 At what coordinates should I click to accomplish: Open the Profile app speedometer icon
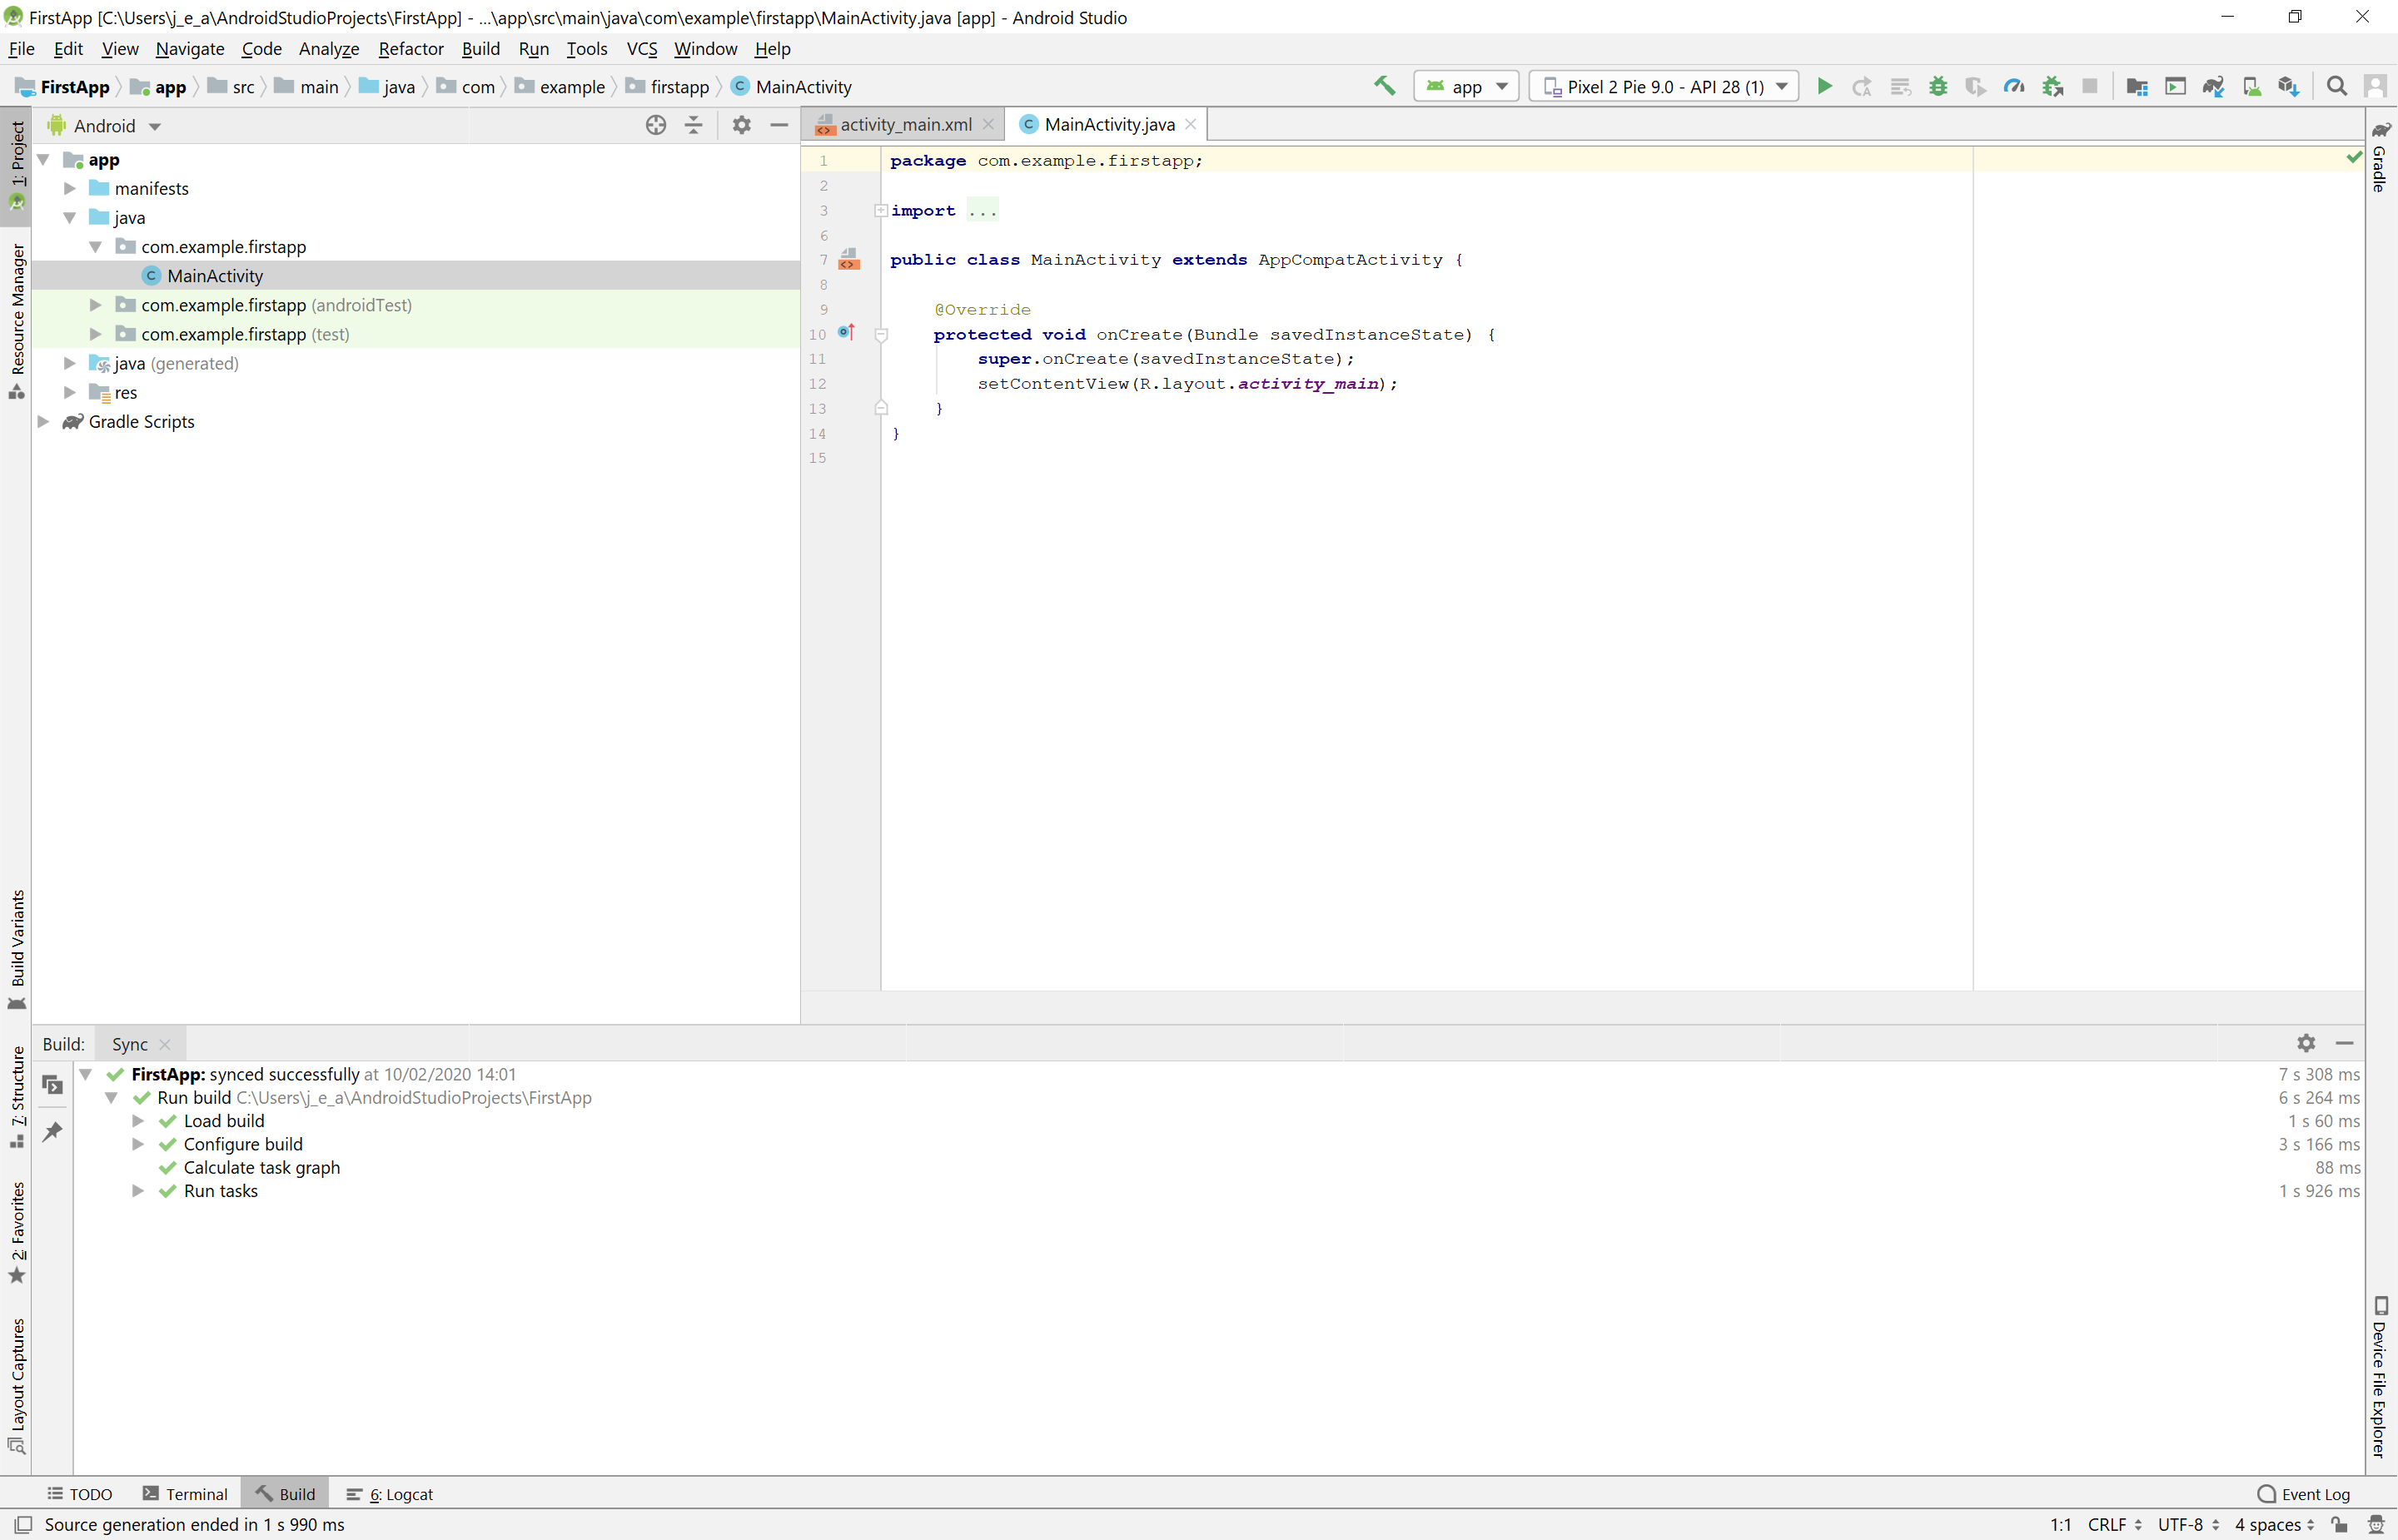pos(2014,86)
